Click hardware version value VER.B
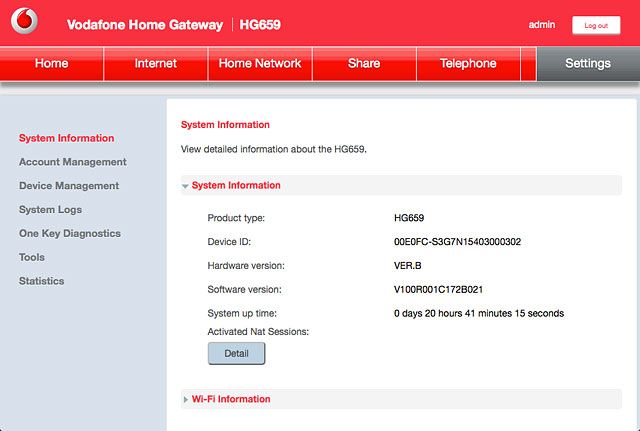 point(407,266)
